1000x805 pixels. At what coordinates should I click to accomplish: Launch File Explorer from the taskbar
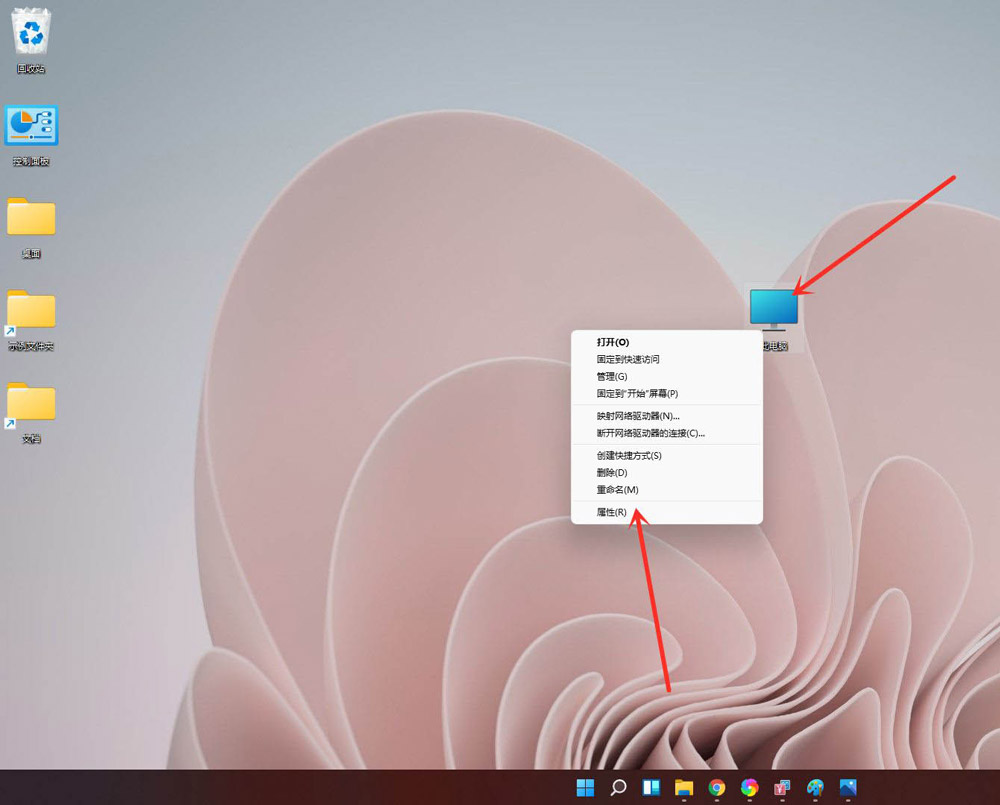684,789
